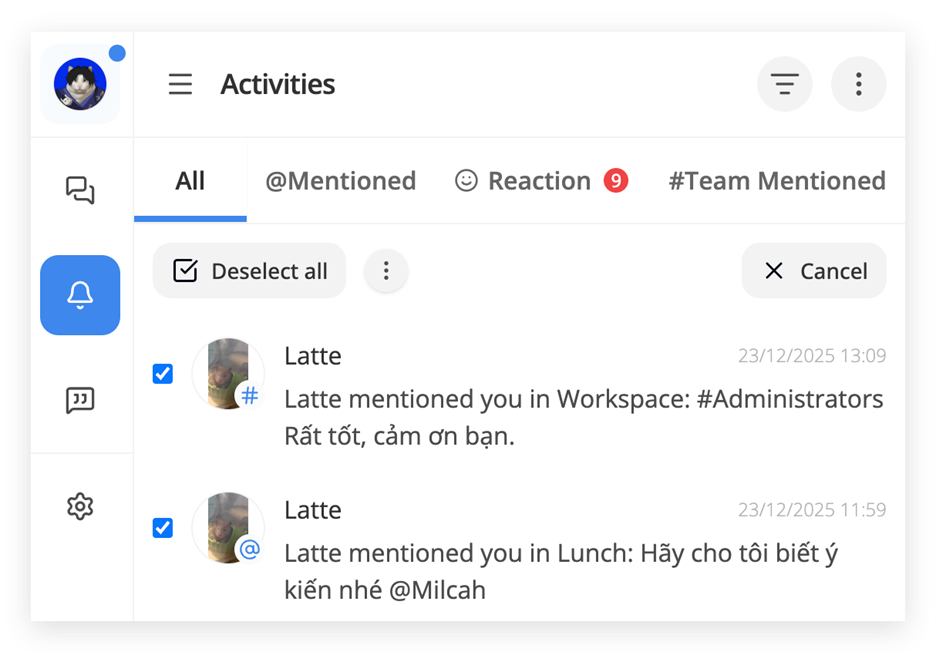Open three-dot menu next to Deselect all

(x=386, y=271)
